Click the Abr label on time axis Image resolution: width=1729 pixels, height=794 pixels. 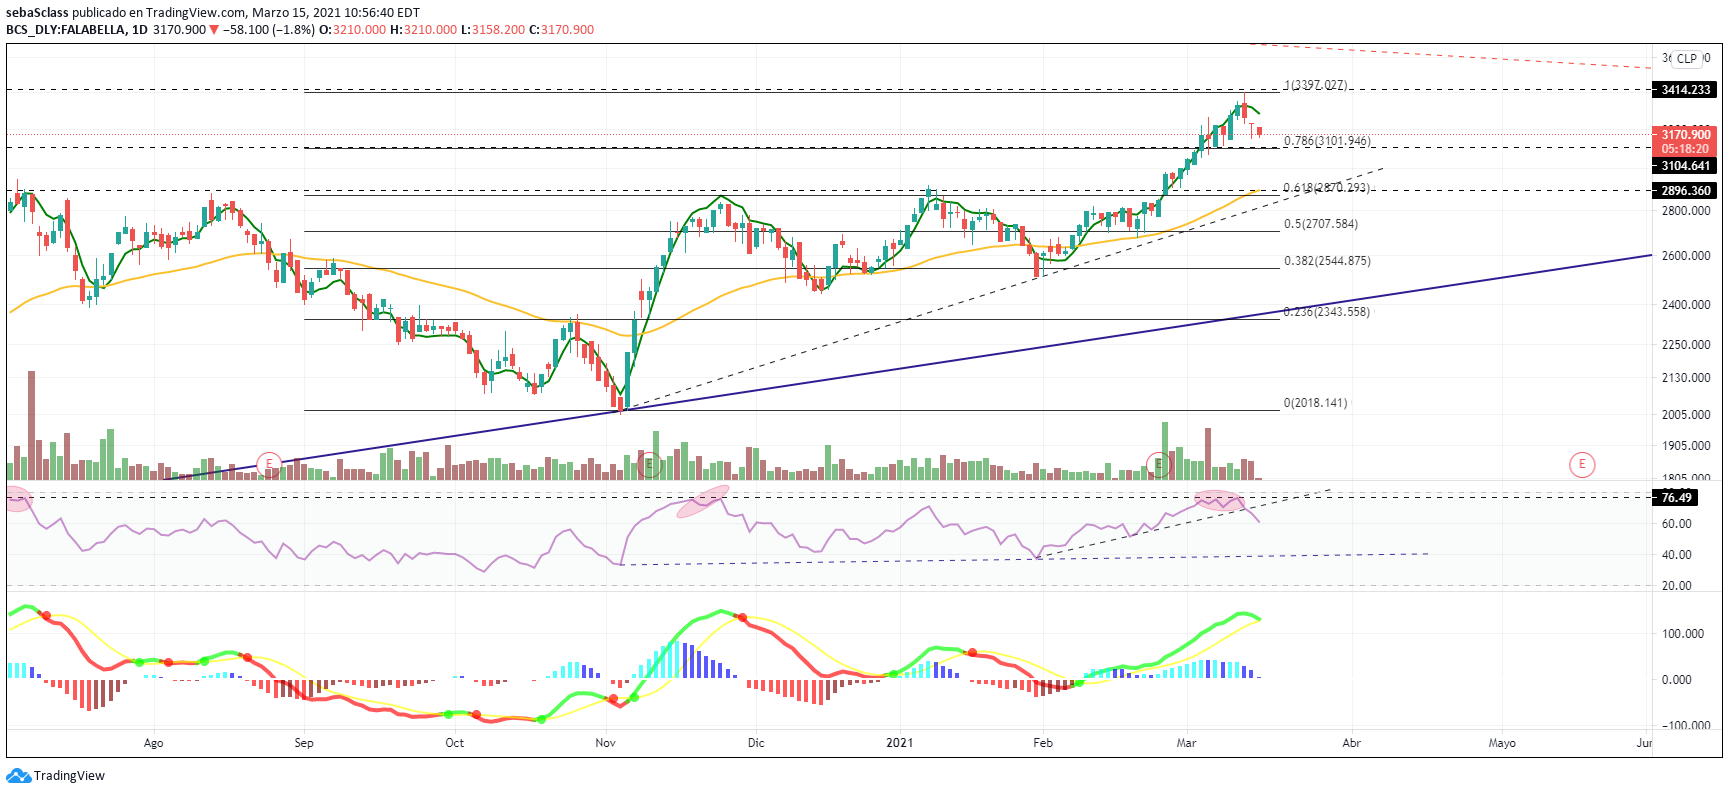click(1351, 743)
